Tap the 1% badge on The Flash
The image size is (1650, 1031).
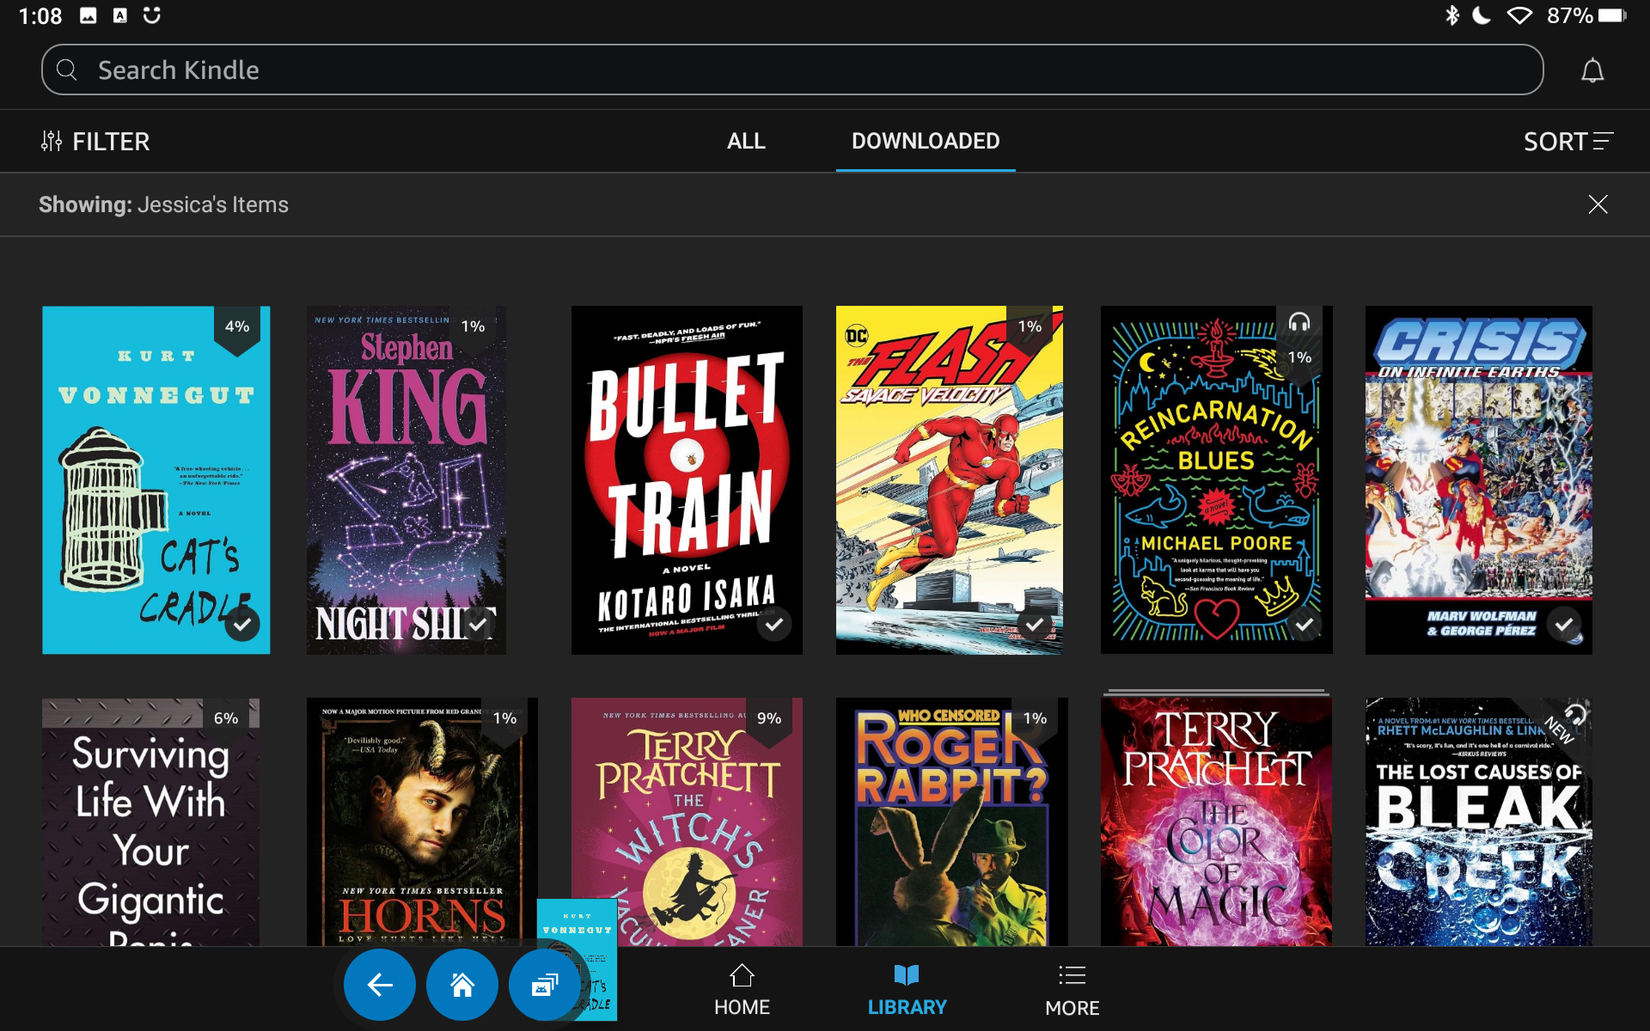pos(1030,328)
